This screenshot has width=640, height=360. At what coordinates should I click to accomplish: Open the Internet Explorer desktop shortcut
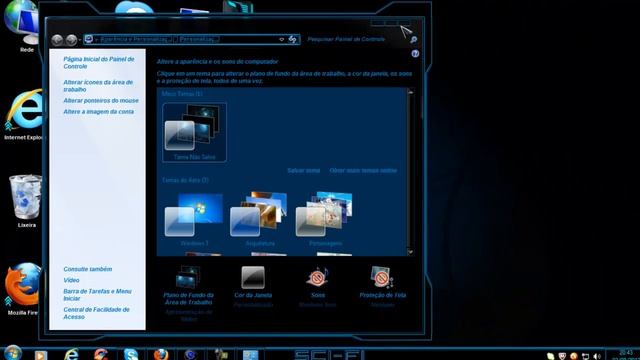[x=24, y=115]
